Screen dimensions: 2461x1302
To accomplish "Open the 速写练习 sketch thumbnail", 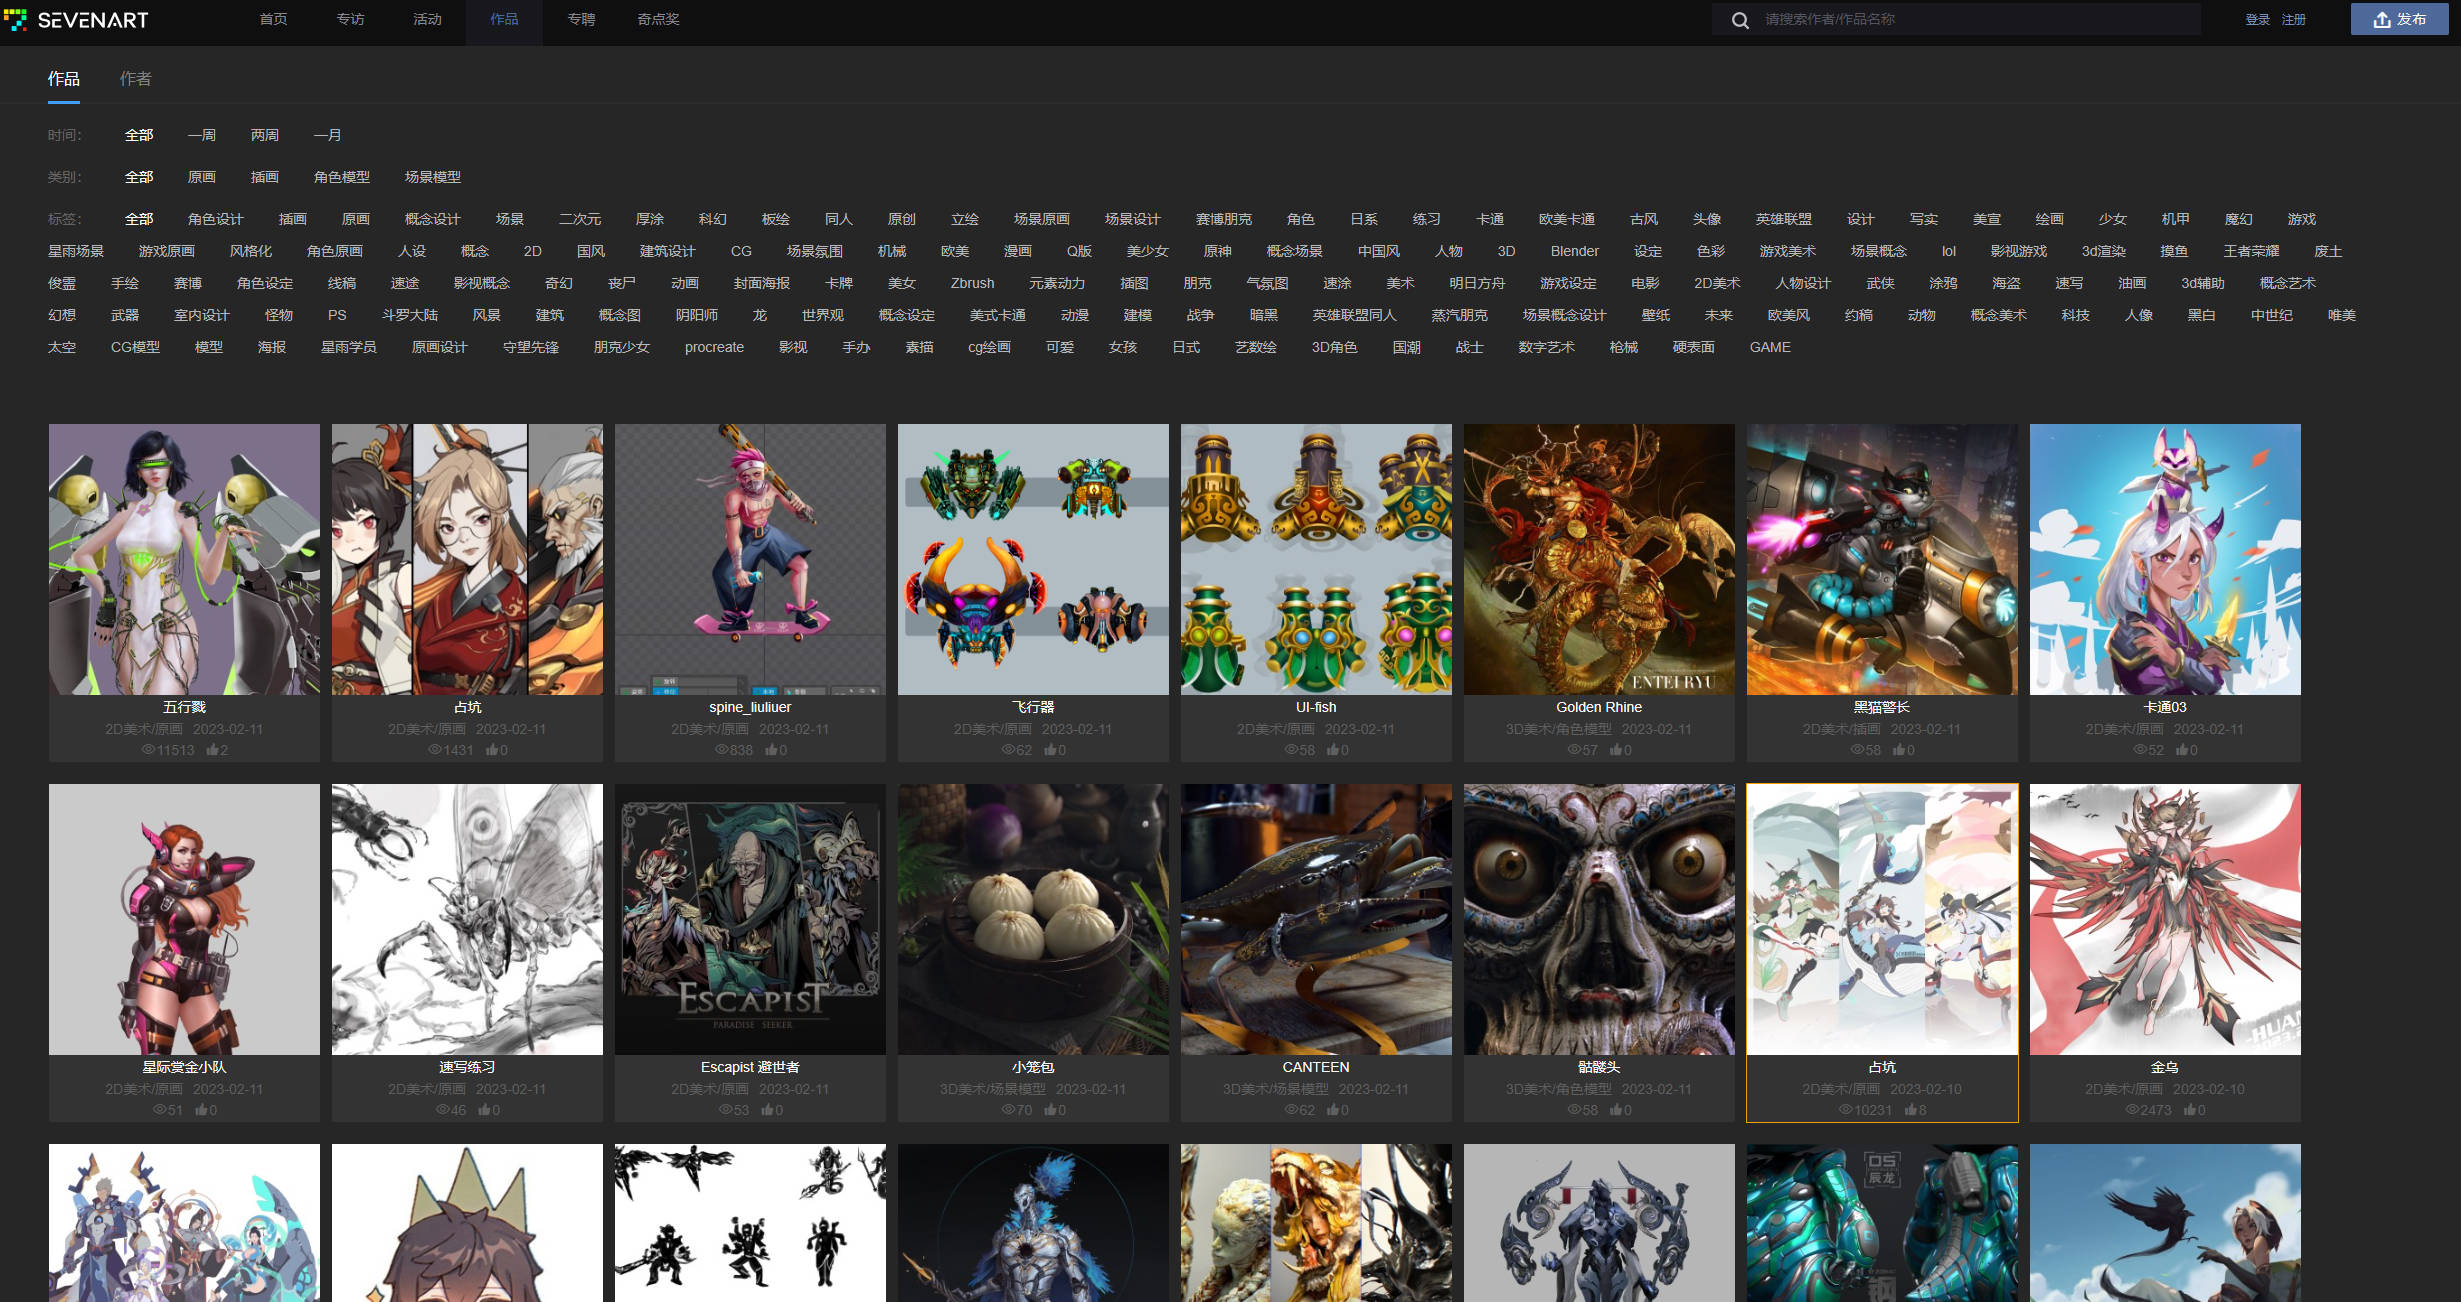I will tap(467, 919).
